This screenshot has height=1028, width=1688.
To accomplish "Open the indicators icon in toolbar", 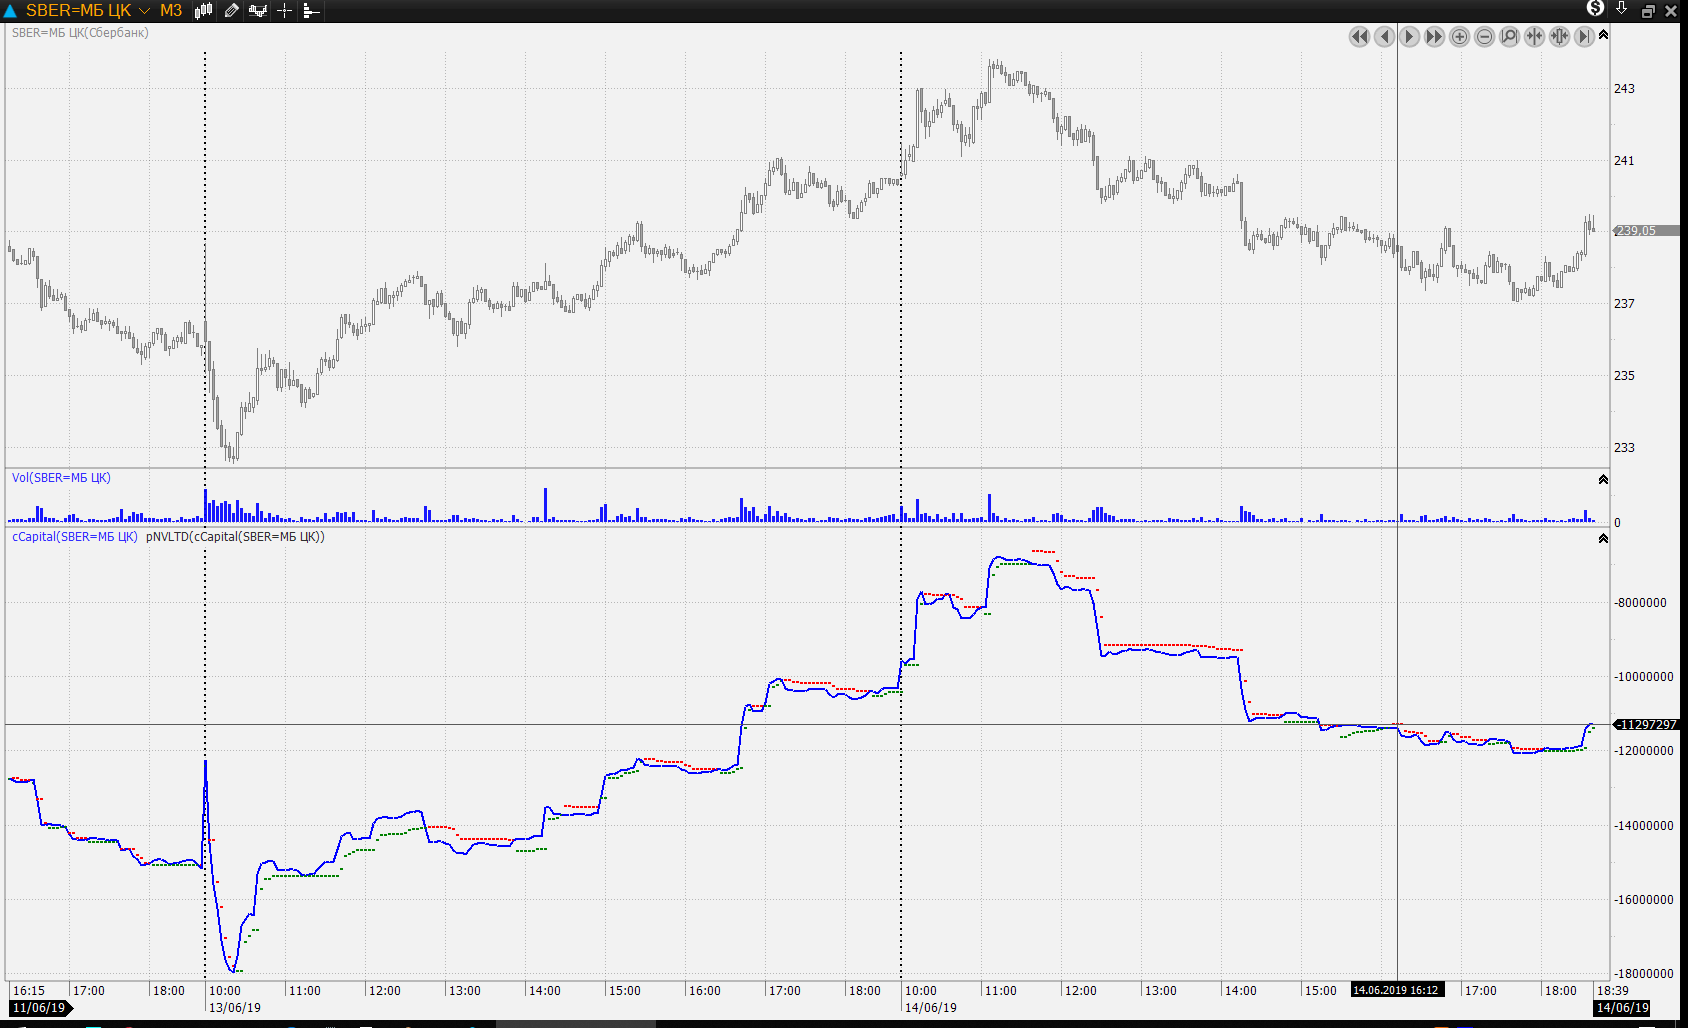I will tap(258, 11).
